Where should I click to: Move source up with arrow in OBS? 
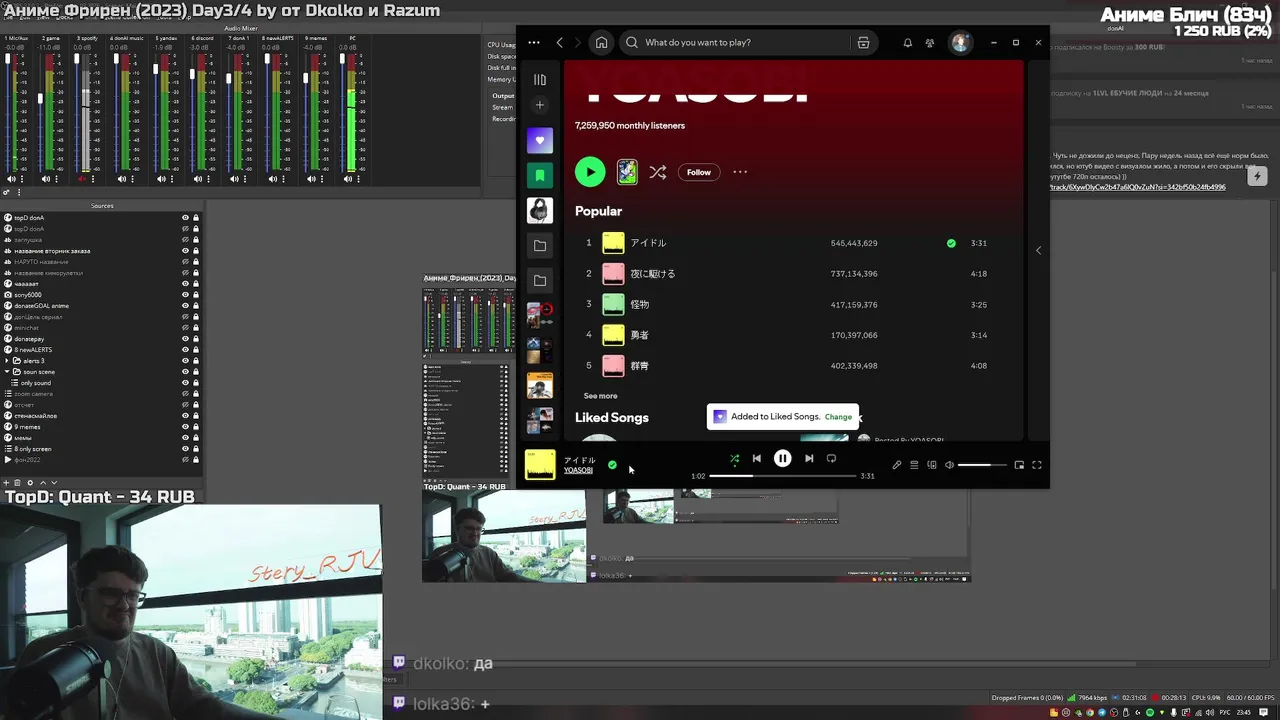pos(42,483)
